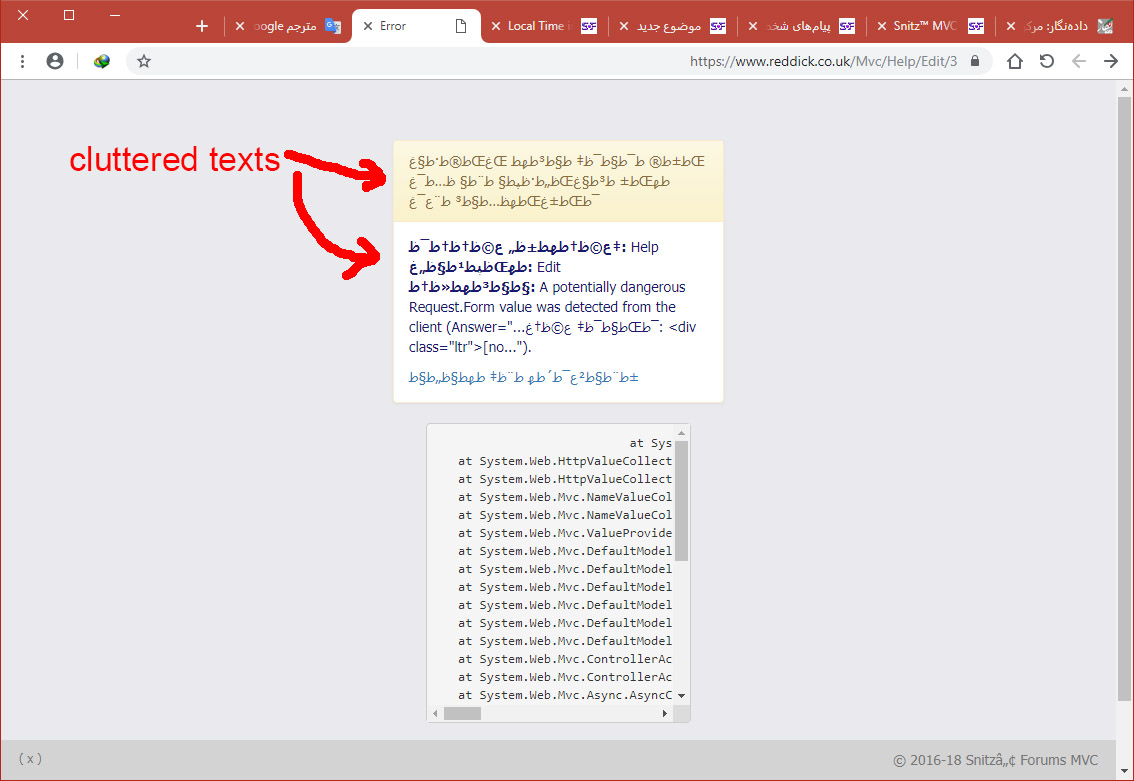
Task: Click the right-pointing navigation arrow
Action: click(x=1110, y=62)
